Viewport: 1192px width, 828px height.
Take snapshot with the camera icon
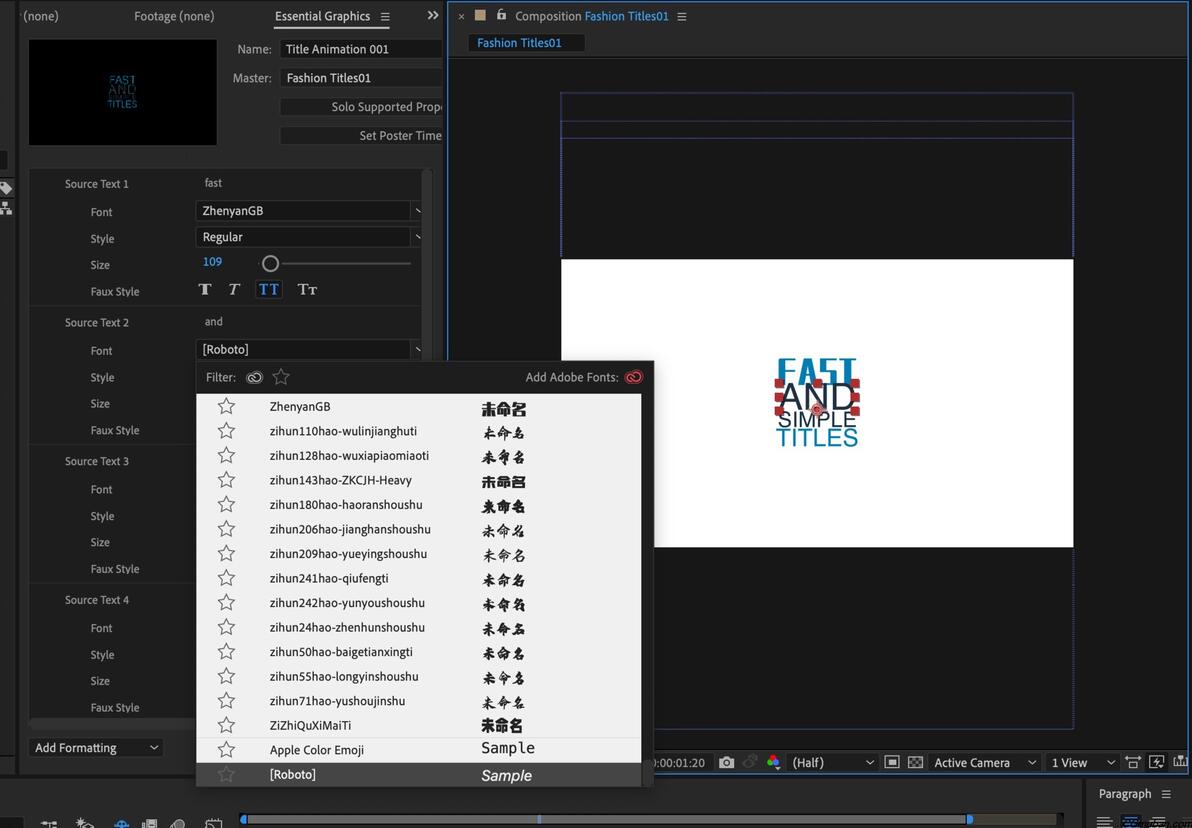point(727,762)
